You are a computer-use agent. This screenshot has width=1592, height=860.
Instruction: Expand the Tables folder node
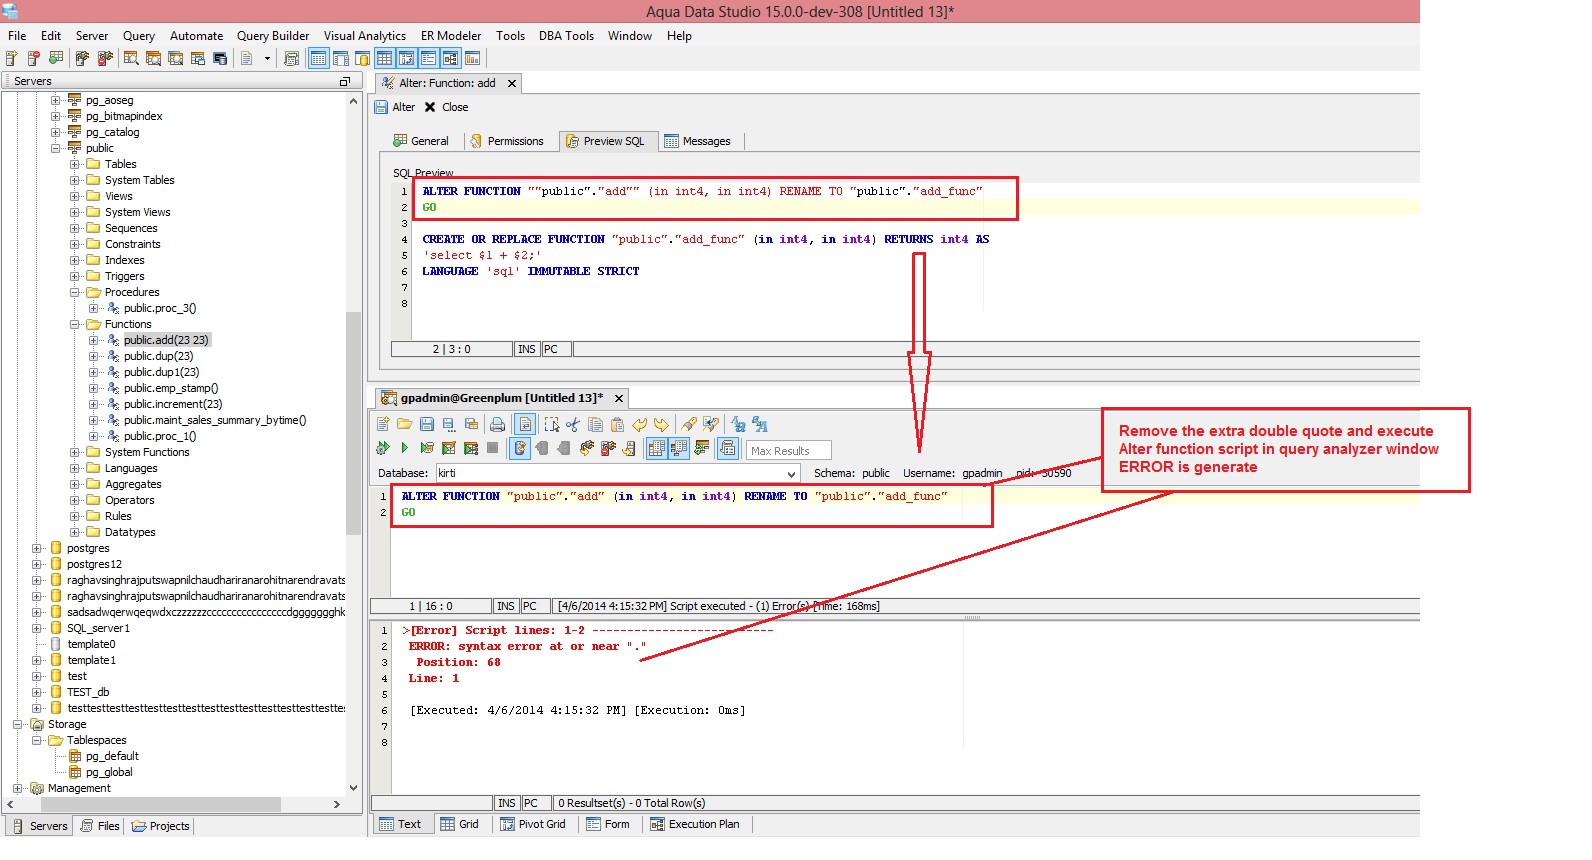tap(75, 164)
